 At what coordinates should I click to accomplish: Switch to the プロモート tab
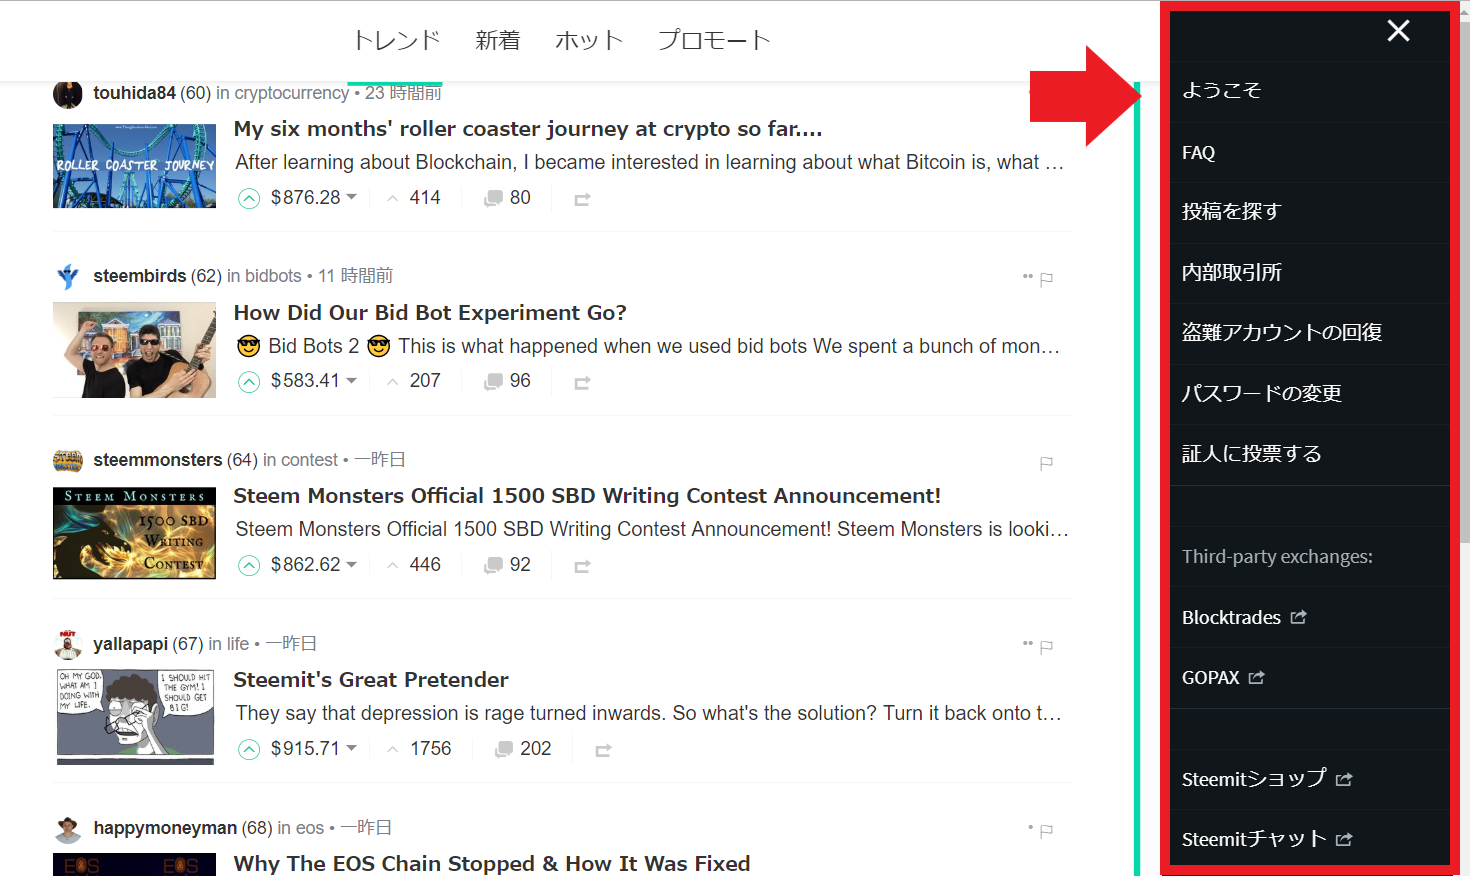point(714,40)
